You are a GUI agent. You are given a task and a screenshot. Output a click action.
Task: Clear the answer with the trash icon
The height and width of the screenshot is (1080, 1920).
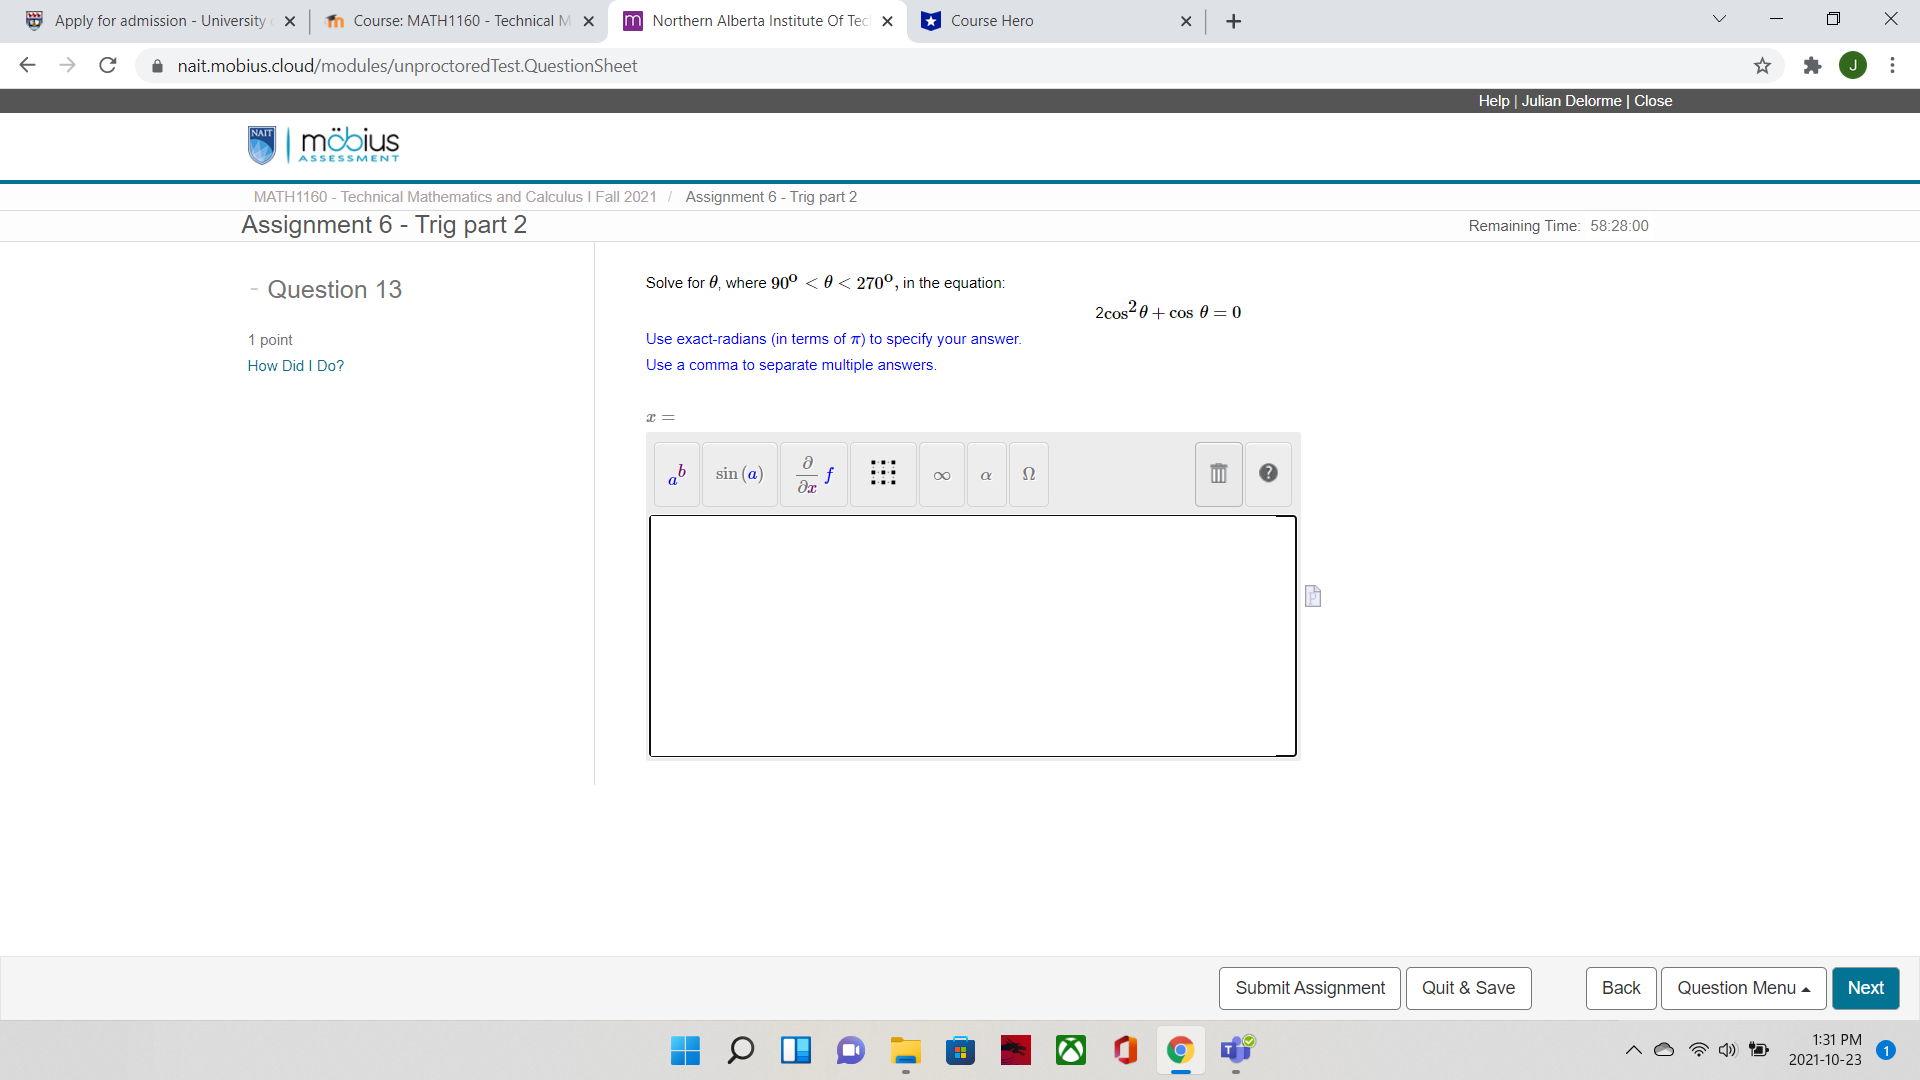(x=1217, y=474)
